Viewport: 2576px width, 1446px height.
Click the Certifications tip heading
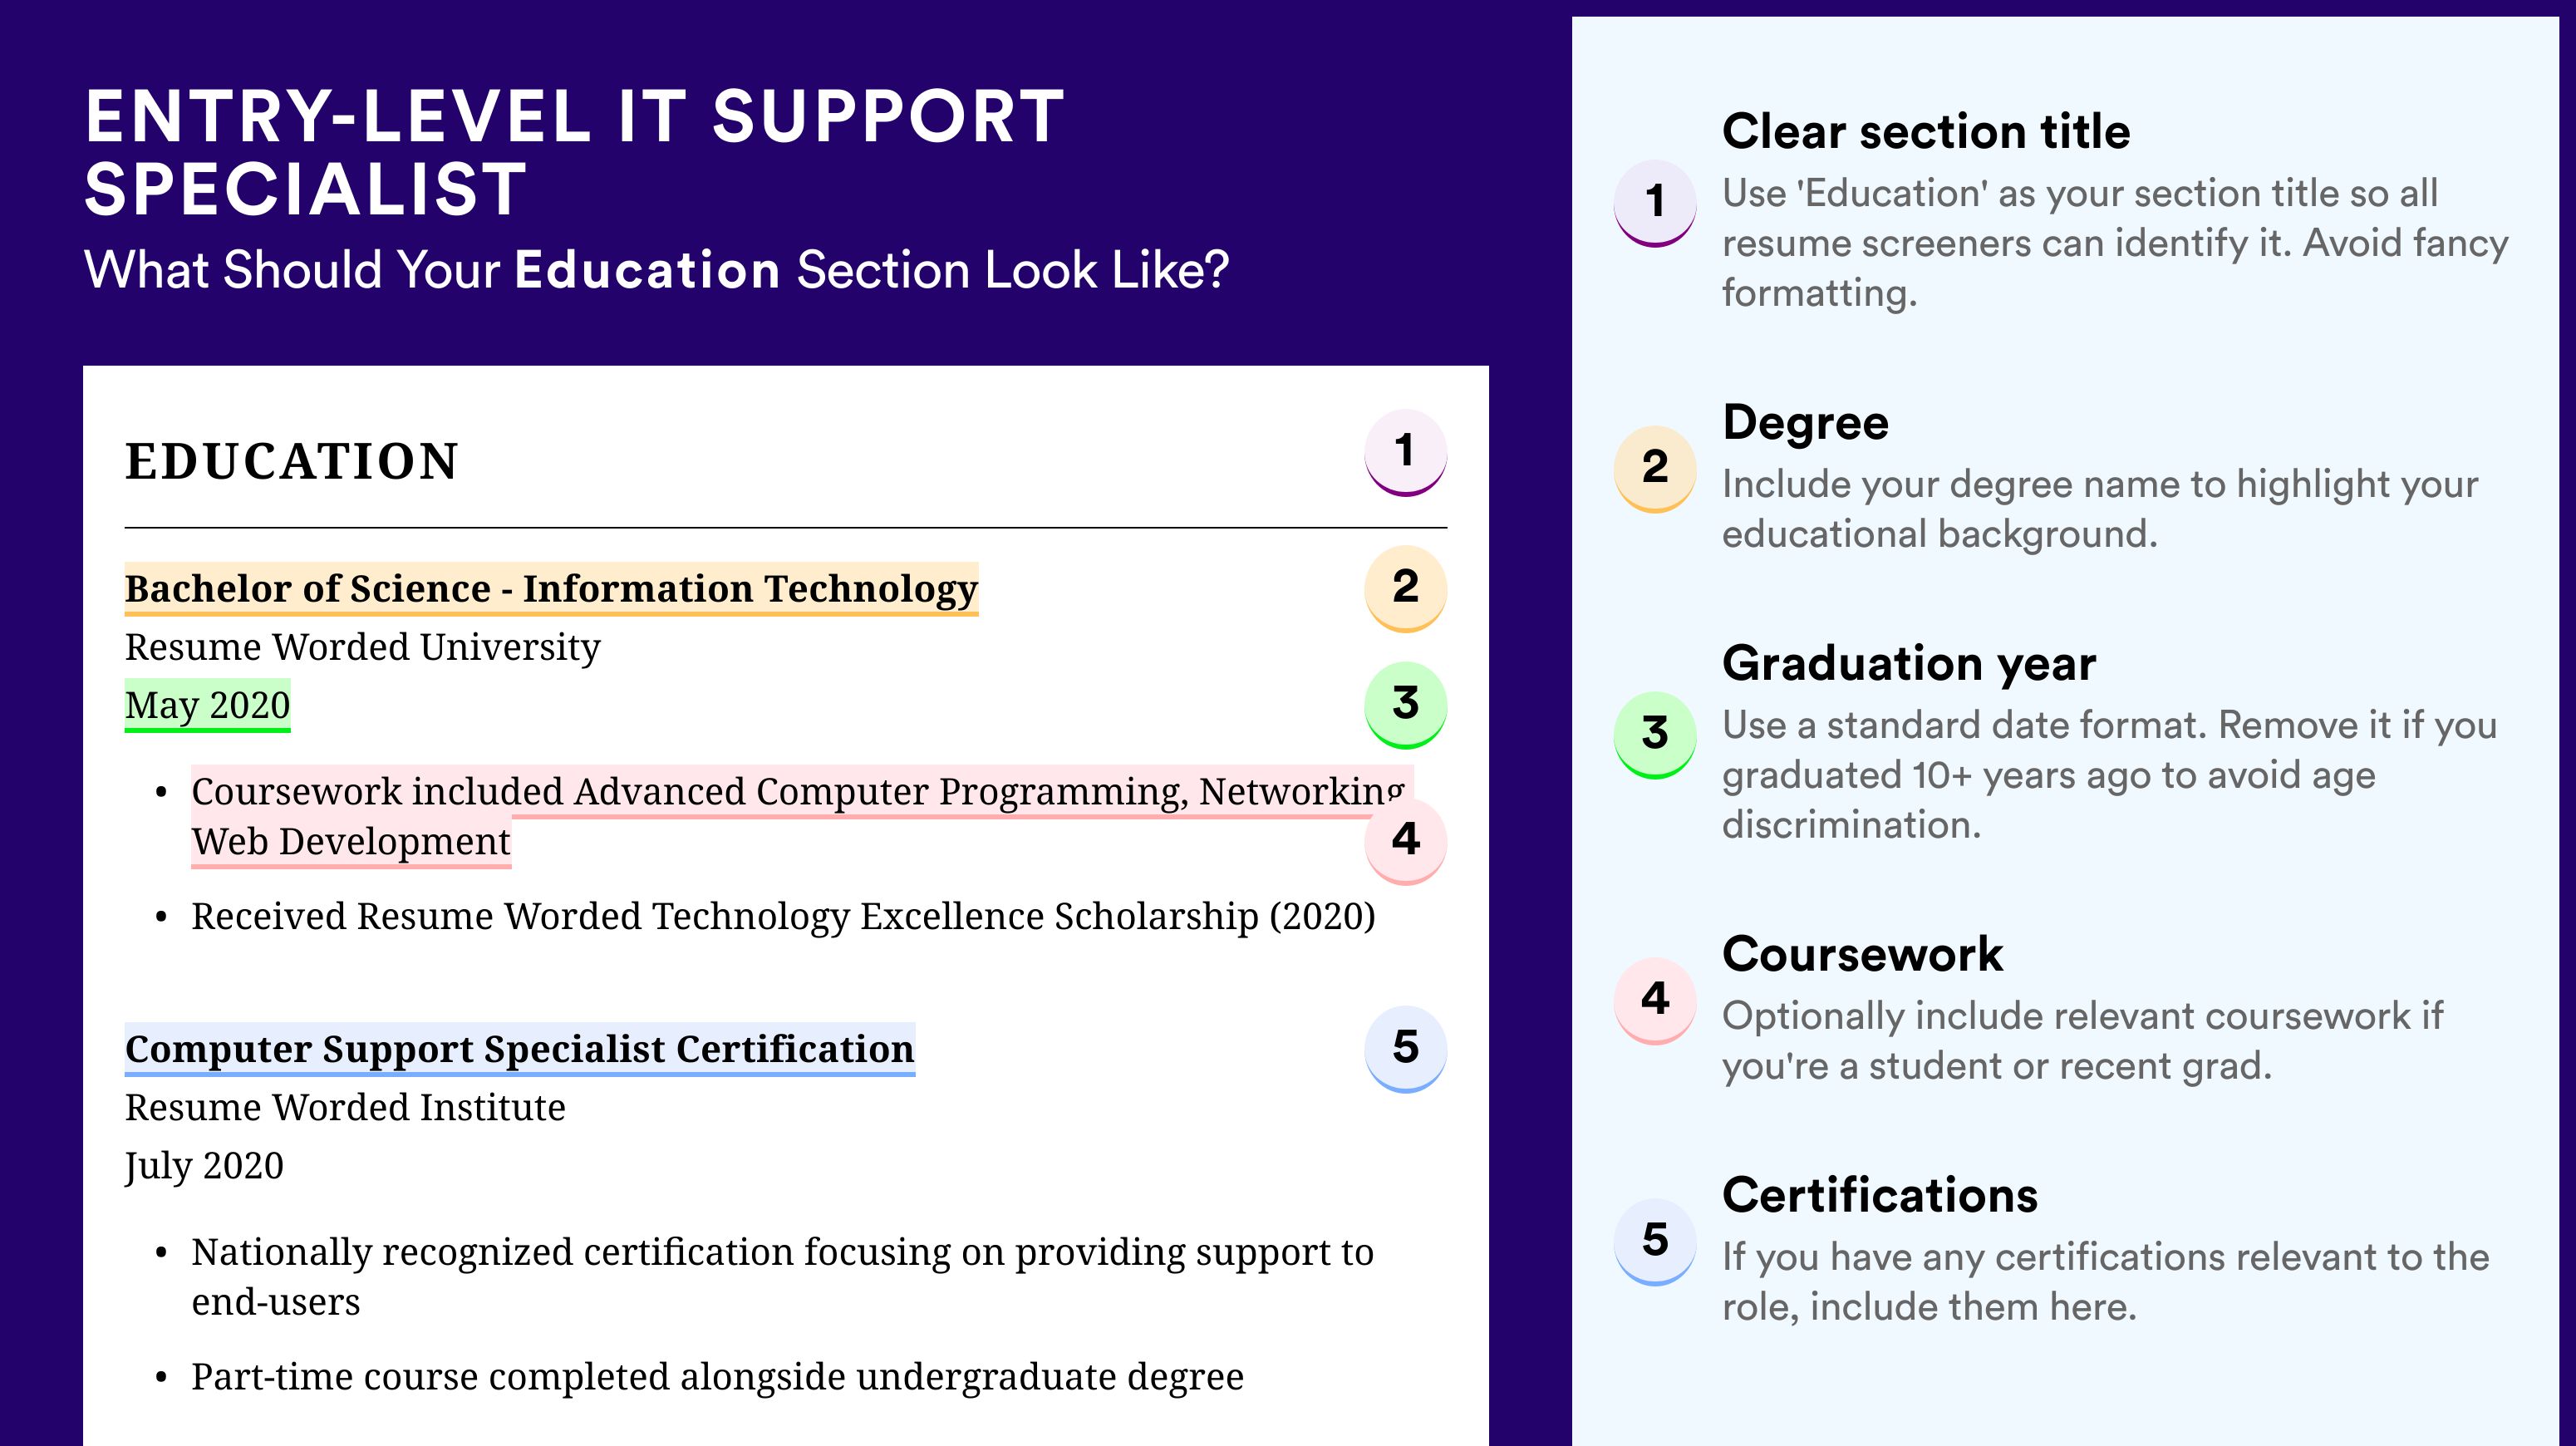(1880, 1195)
